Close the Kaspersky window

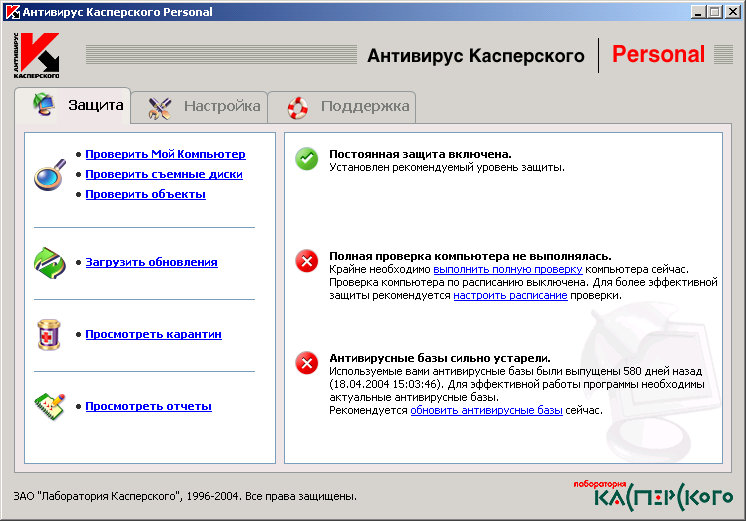[x=733, y=11]
